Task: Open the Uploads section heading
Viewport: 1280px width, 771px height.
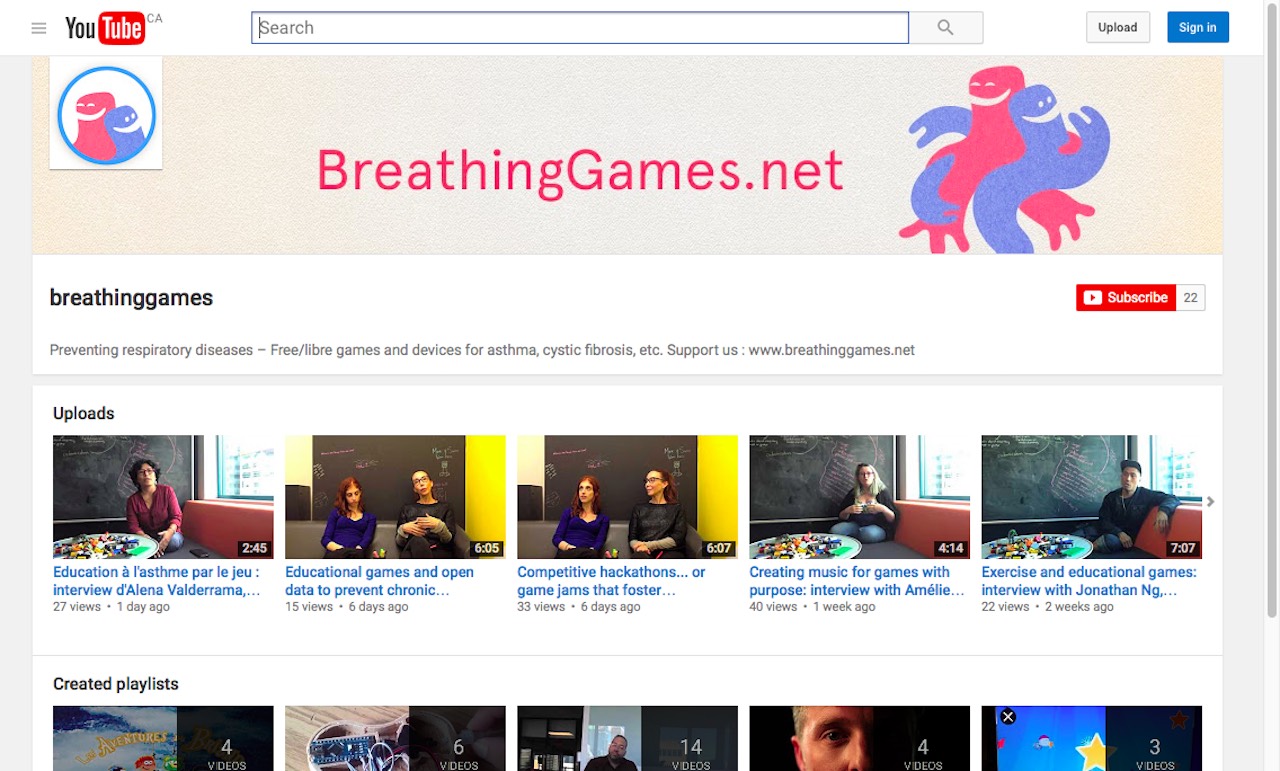Action: click(x=84, y=414)
